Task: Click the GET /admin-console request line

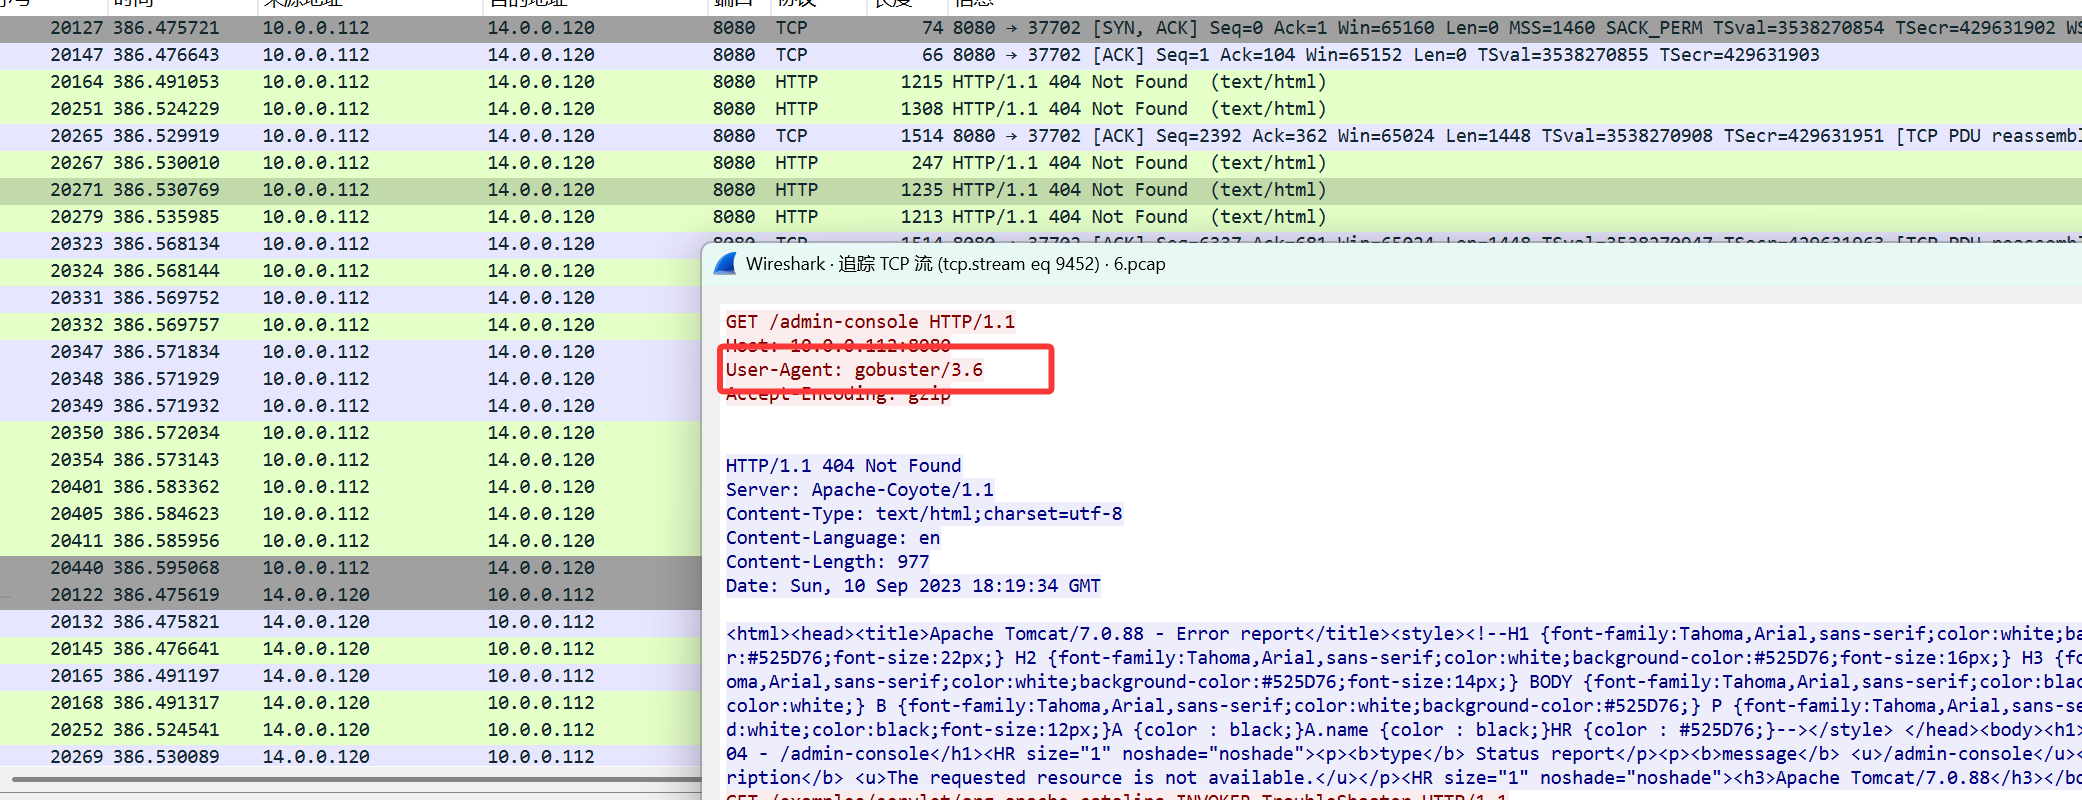Action: pos(869,322)
